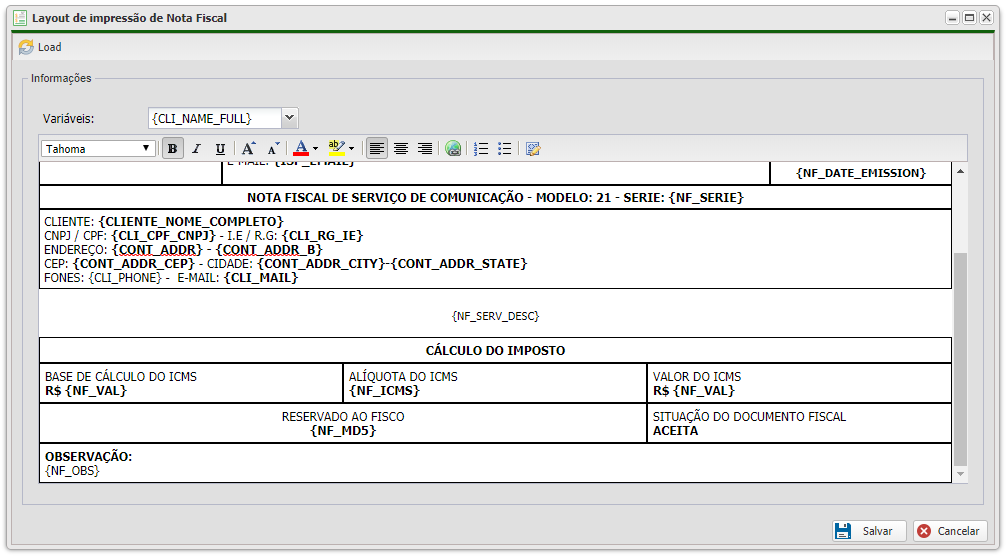Image resolution: width=1006 pixels, height=557 pixels.
Task: Increase the font size
Action: (249, 149)
